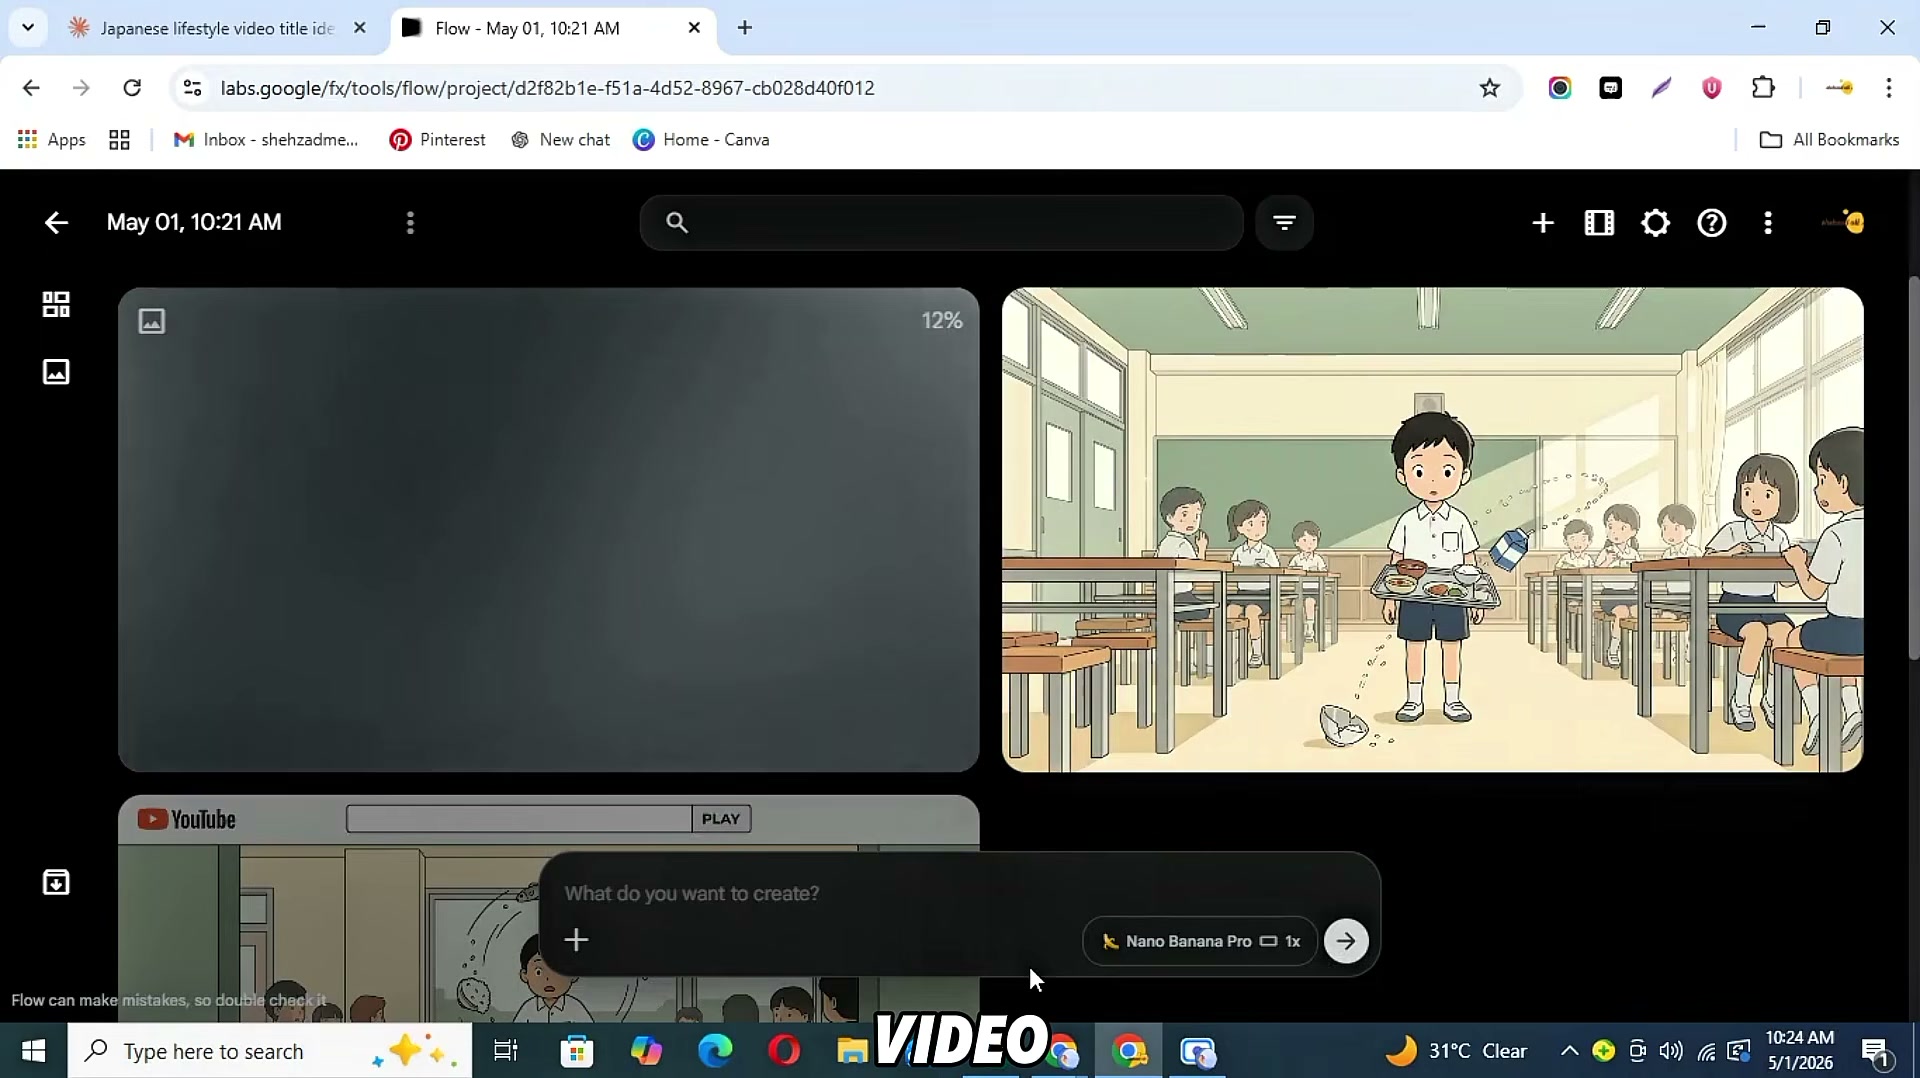Screen dimensions: 1920x1078
Task: Go back to the Flow projects list
Action: point(56,222)
